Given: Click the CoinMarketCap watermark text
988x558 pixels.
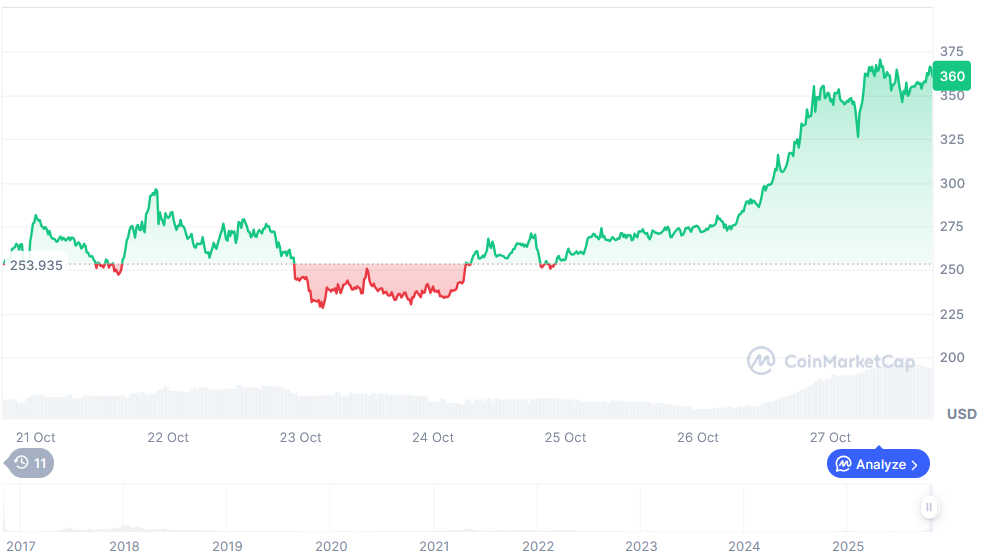Looking at the screenshot, I should click(x=850, y=362).
